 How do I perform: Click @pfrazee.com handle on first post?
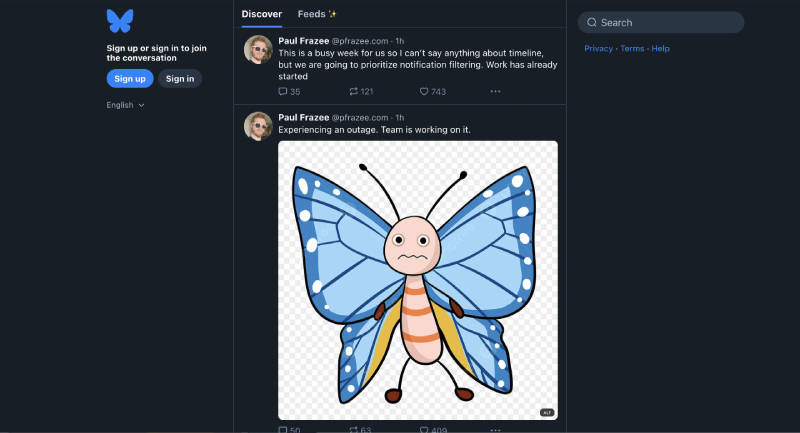(362, 41)
